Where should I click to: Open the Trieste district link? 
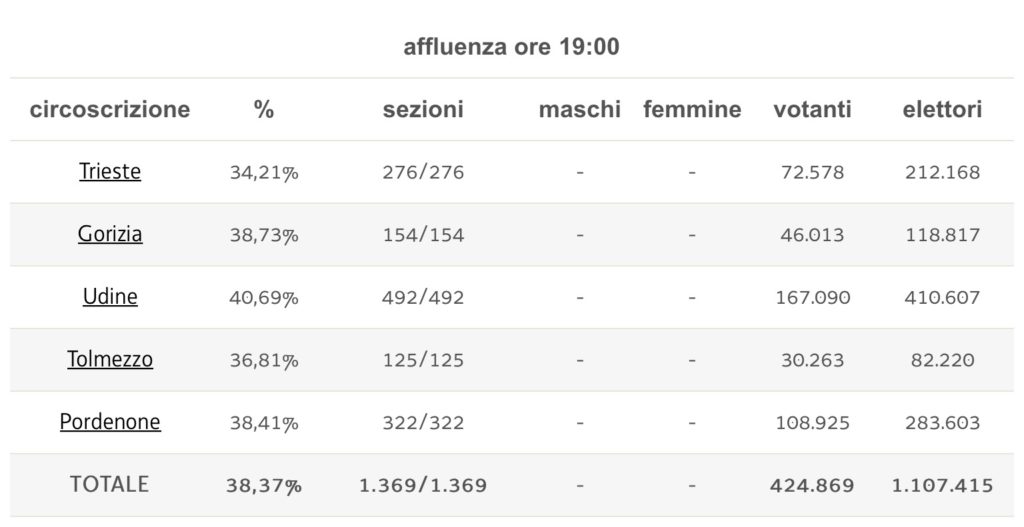click(110, 171)
